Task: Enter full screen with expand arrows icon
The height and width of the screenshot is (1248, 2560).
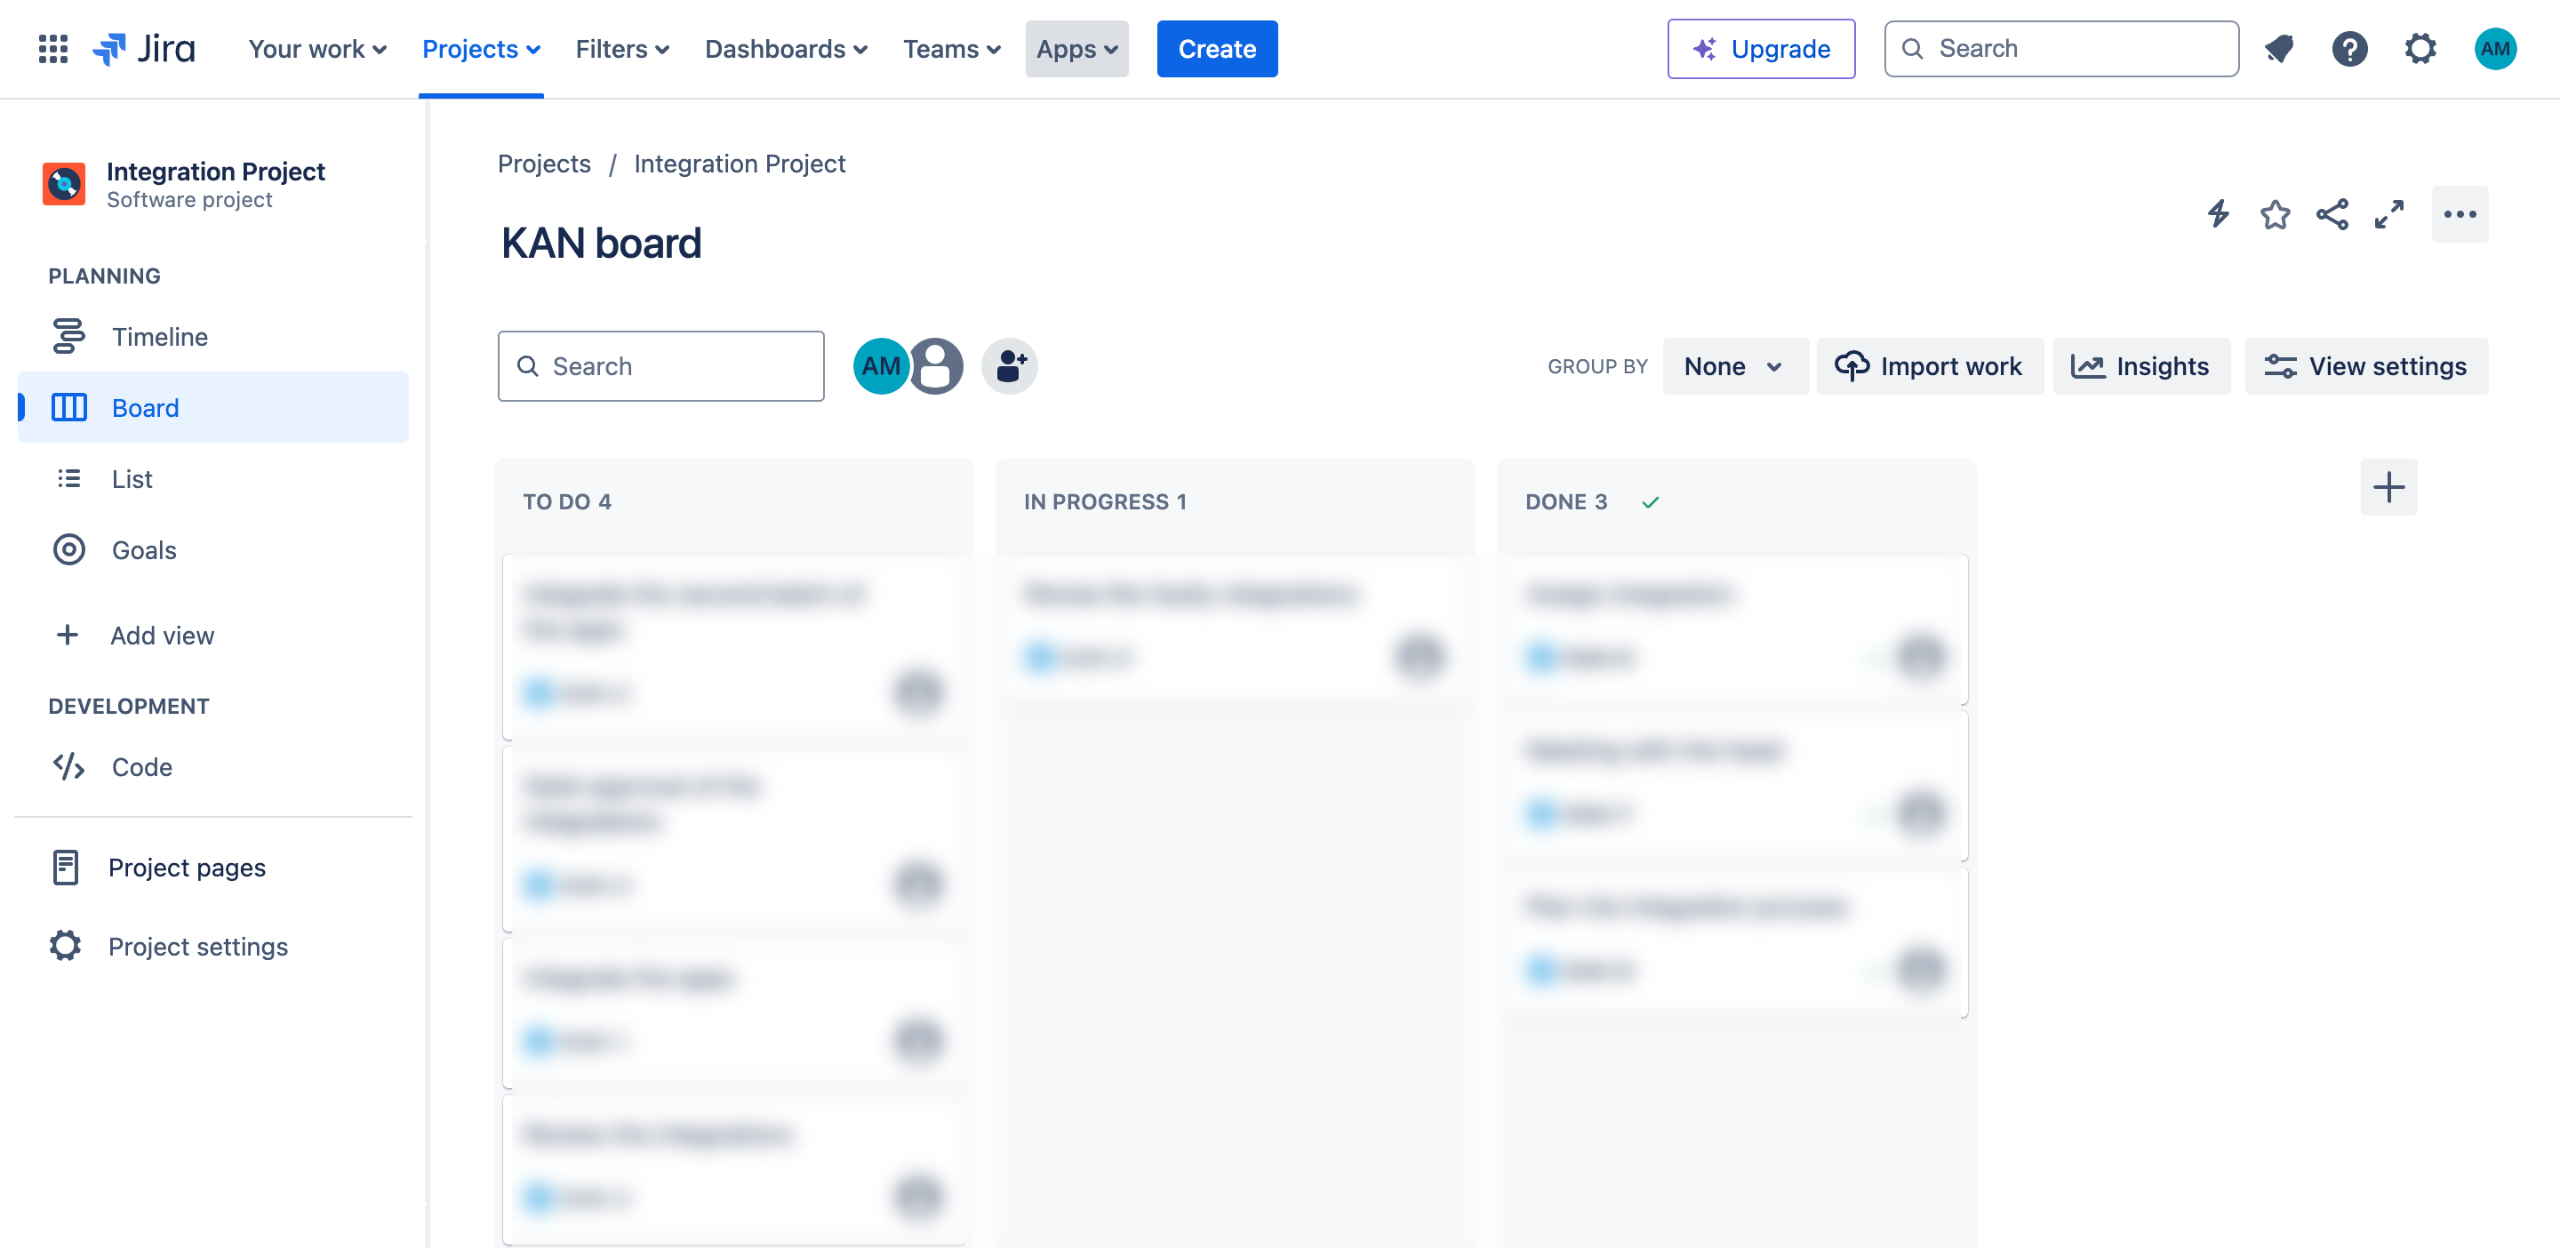Action: 2389,214
